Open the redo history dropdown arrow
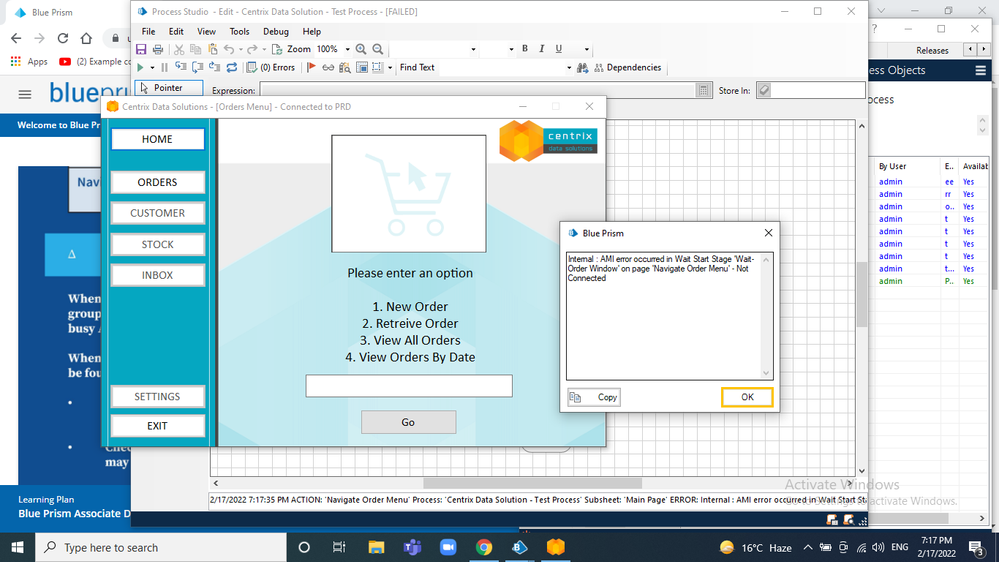This screenshot has height=562, width=999. (x=264, y=49)
